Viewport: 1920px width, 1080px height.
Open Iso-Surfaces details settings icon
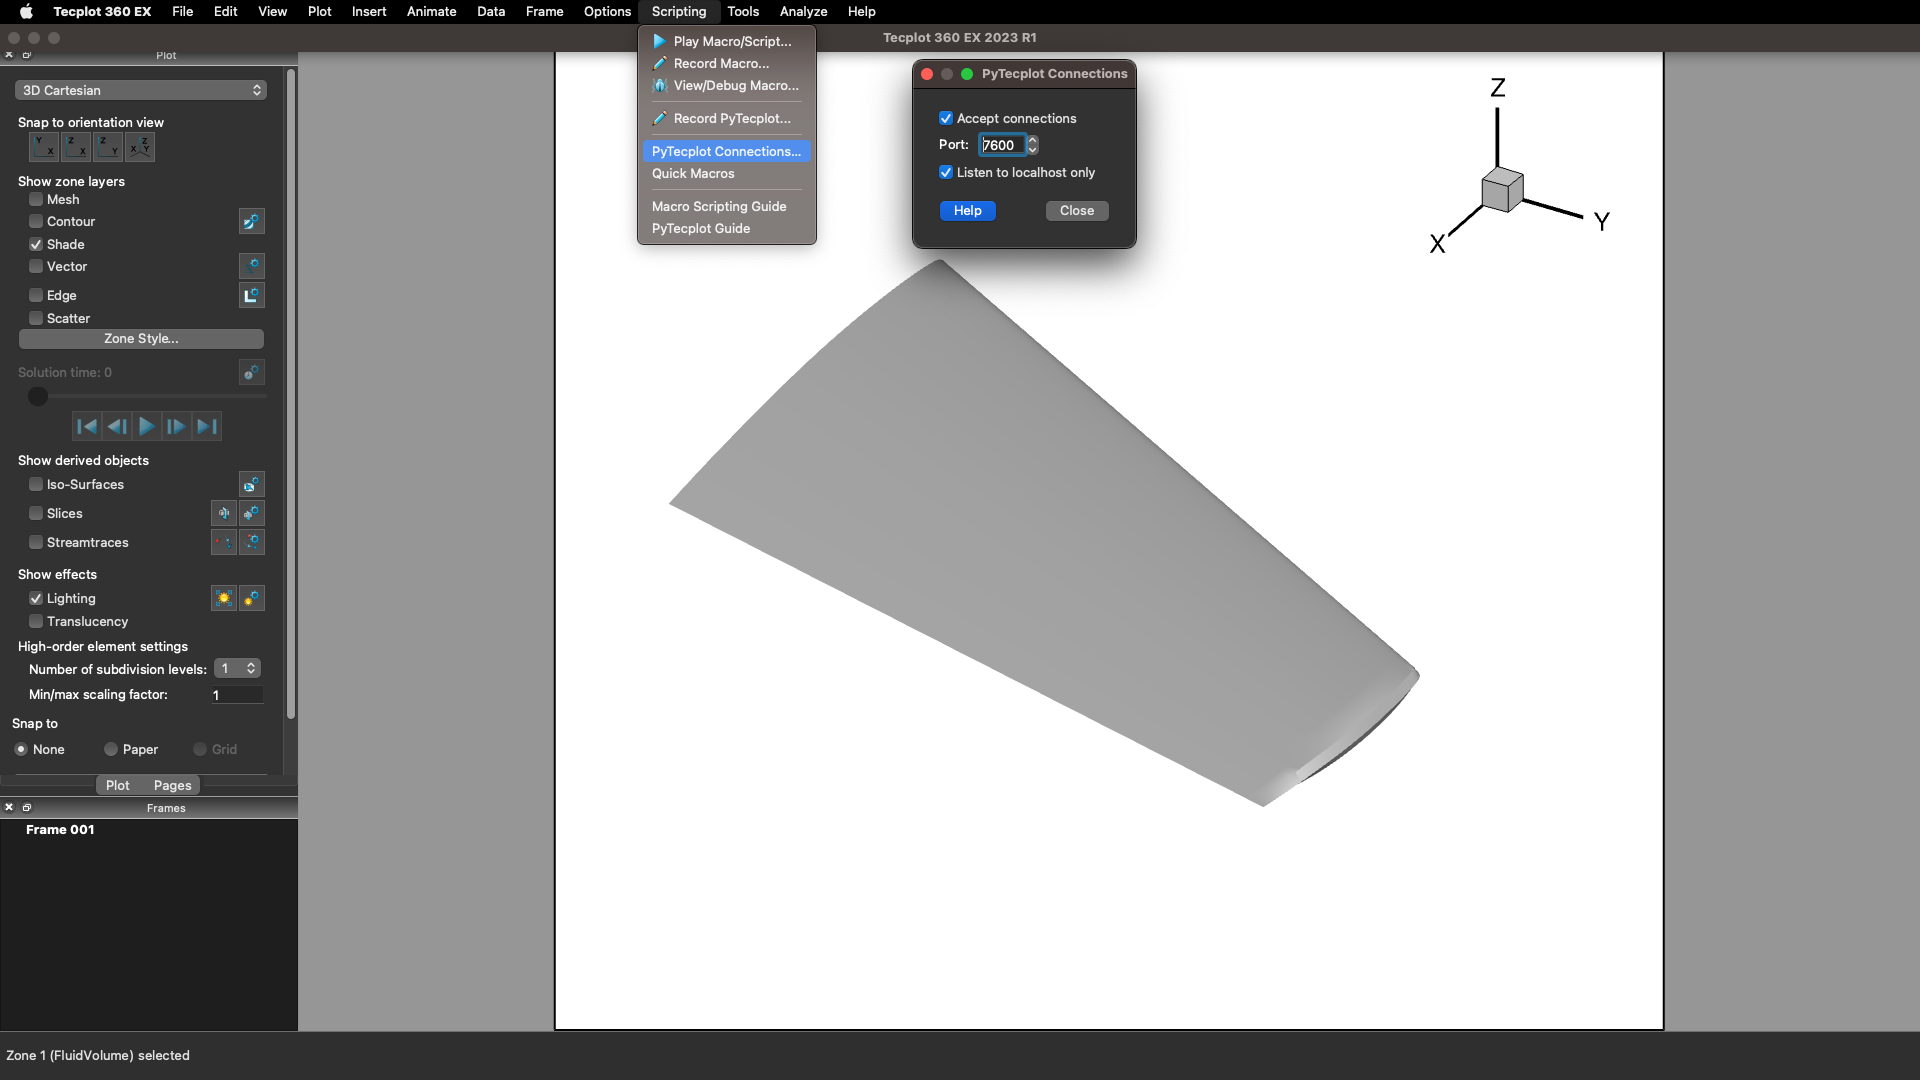point(252,484)
